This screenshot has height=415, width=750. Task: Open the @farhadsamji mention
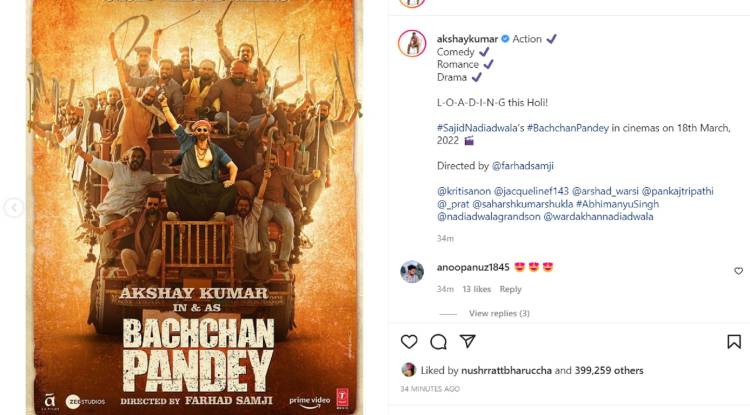(x=523, y=165)
